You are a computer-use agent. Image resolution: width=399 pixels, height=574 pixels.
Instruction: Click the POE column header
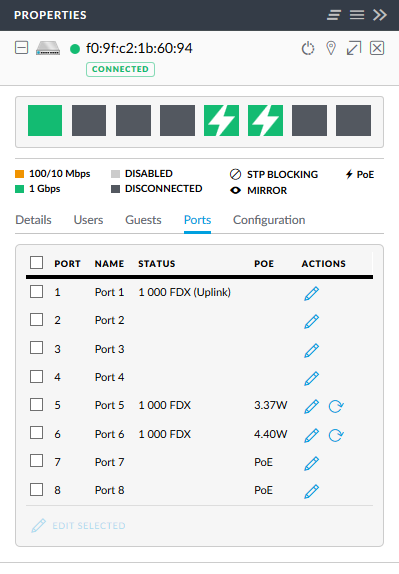pos(264,264)
